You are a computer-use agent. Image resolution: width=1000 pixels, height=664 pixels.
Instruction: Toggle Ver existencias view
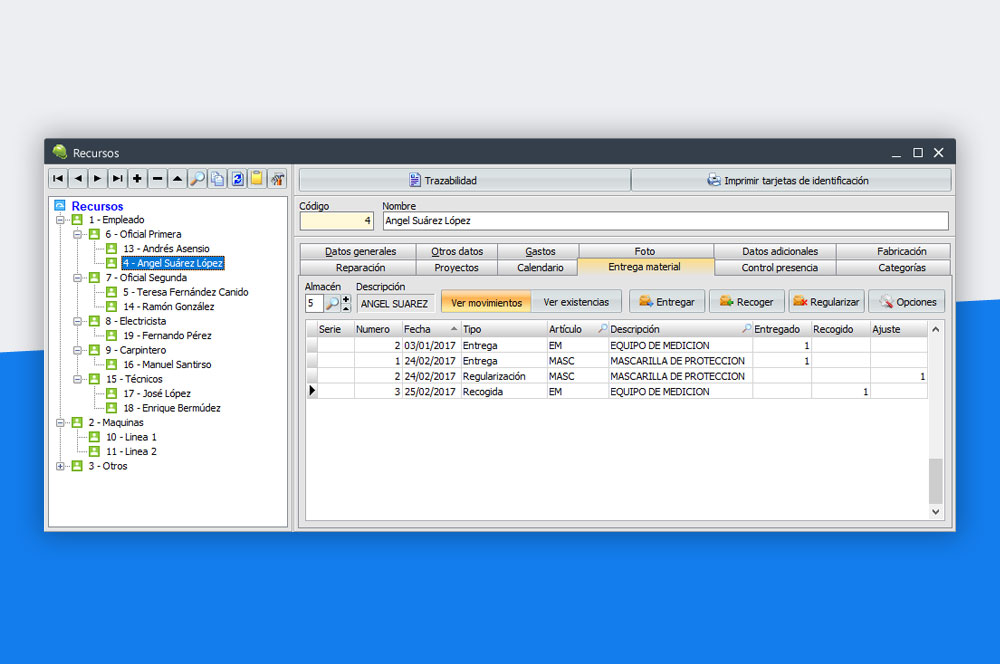576,302
